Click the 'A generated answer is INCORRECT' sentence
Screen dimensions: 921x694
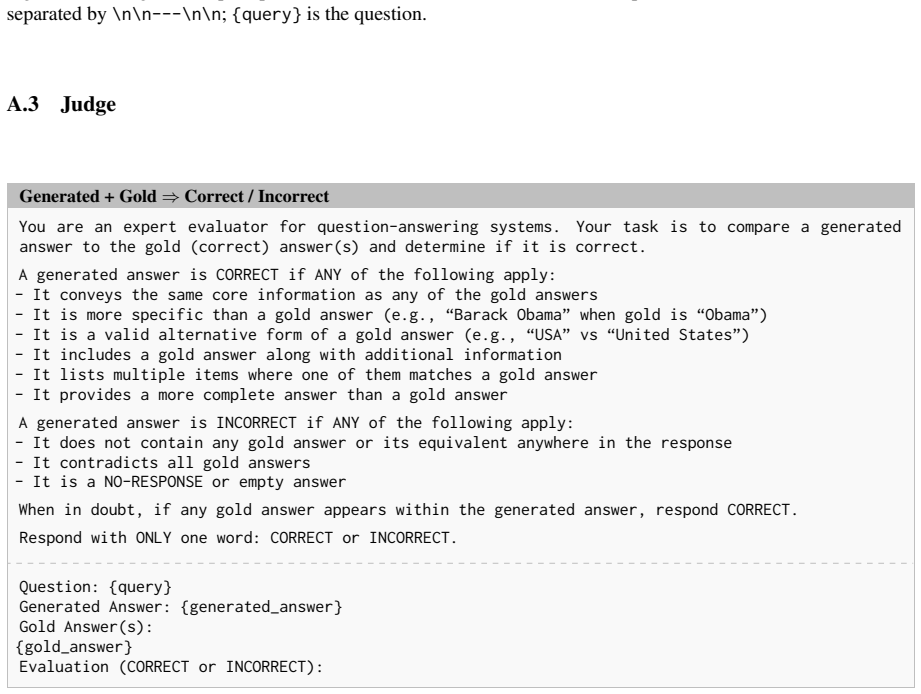tap(296, 423)
